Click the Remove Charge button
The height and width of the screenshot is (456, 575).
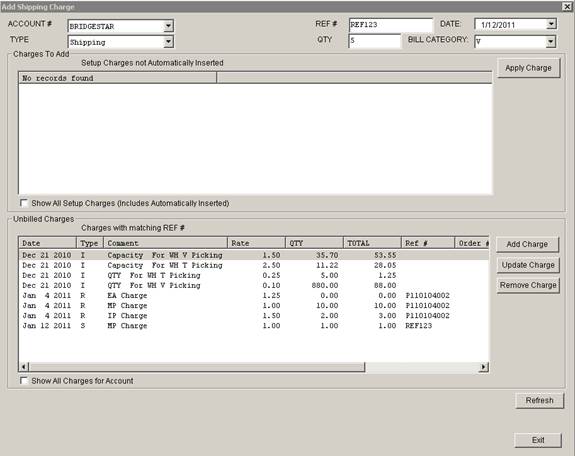click(528, 285)
